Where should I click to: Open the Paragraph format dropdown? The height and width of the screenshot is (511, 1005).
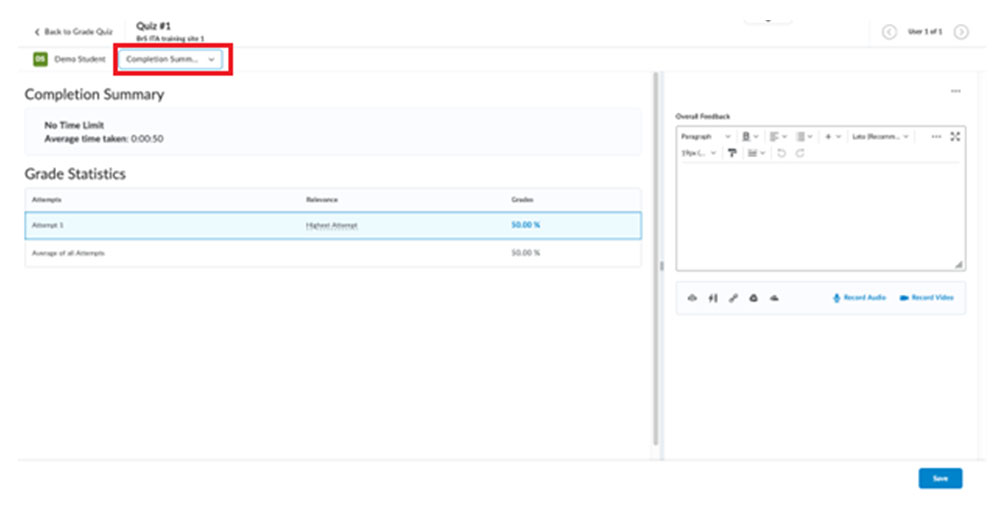click(x=706, y=136)
